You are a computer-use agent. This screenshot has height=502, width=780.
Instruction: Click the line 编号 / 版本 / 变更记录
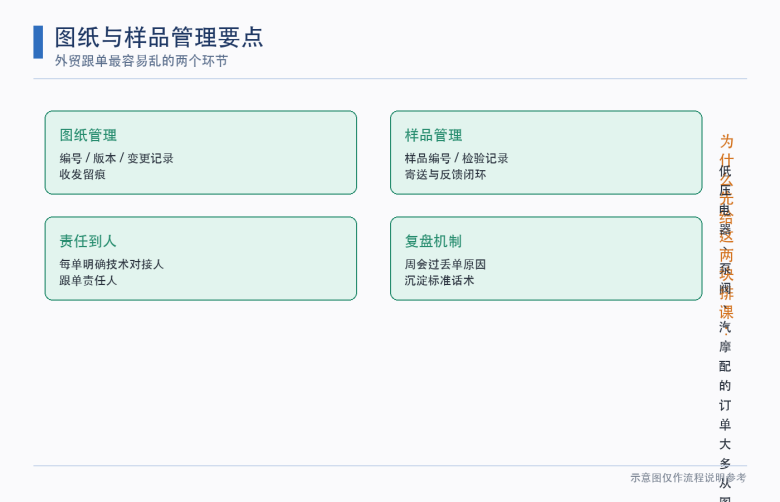click(x=116, y=159)
